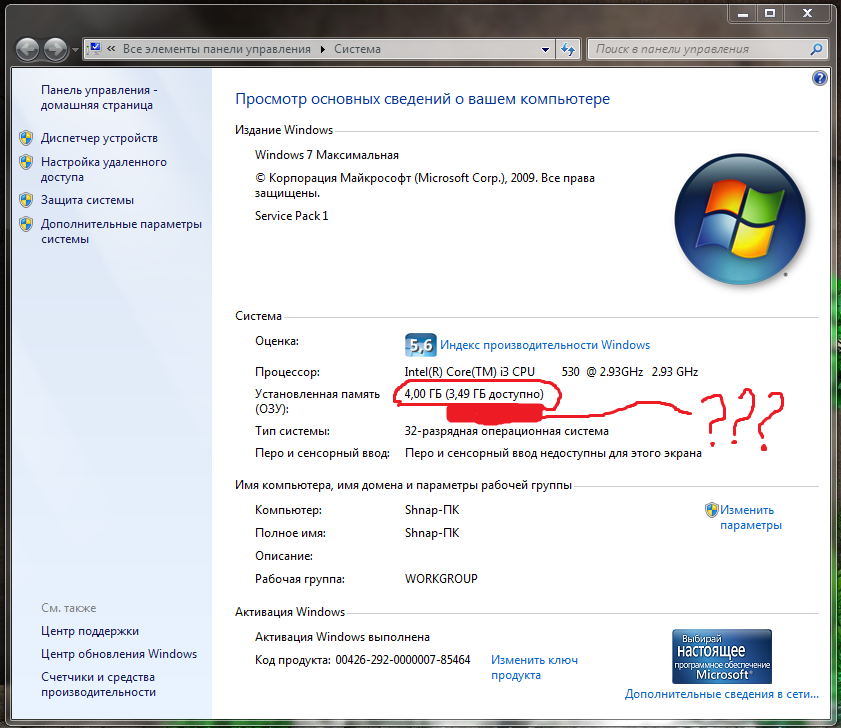Click the page heading 'Просмотр основных сведений о вашем компьютере'
Screen dimensions: 841x728
pos(423,99)
